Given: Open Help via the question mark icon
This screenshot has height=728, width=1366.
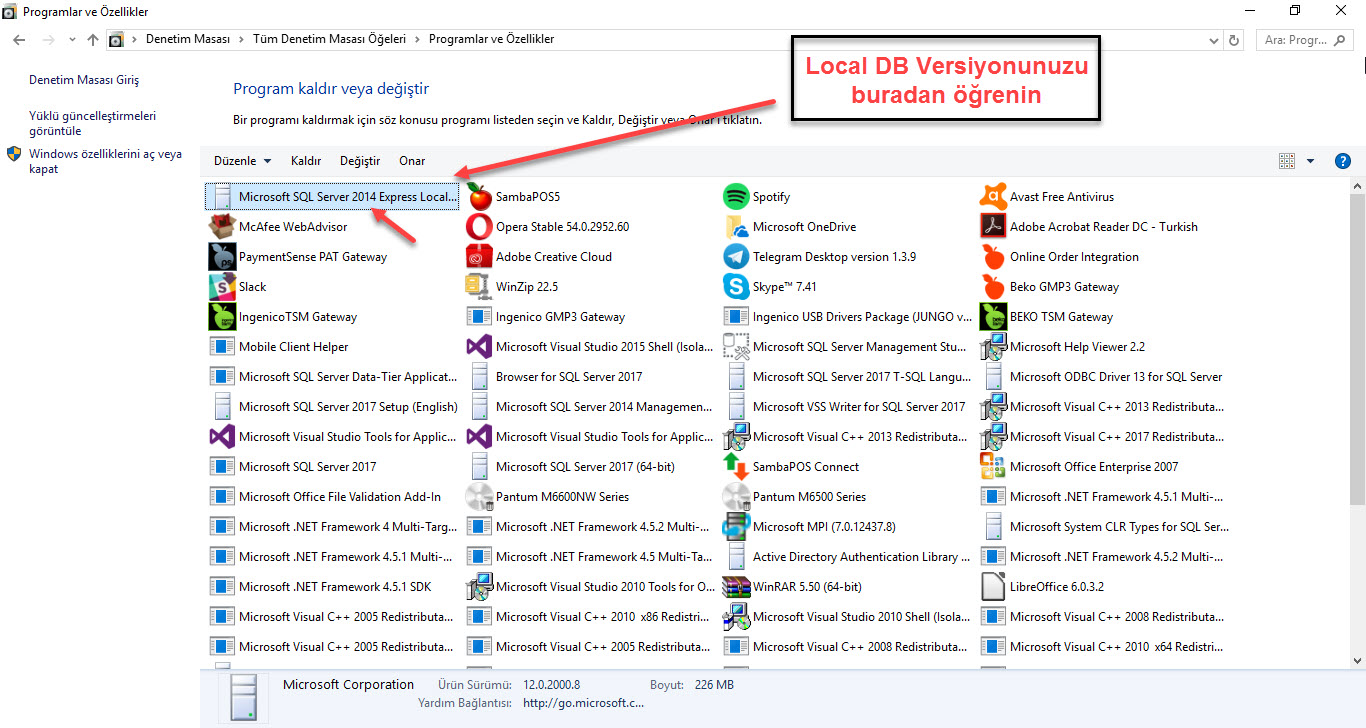Looking at the screenshot, I should click(1342, 160).
